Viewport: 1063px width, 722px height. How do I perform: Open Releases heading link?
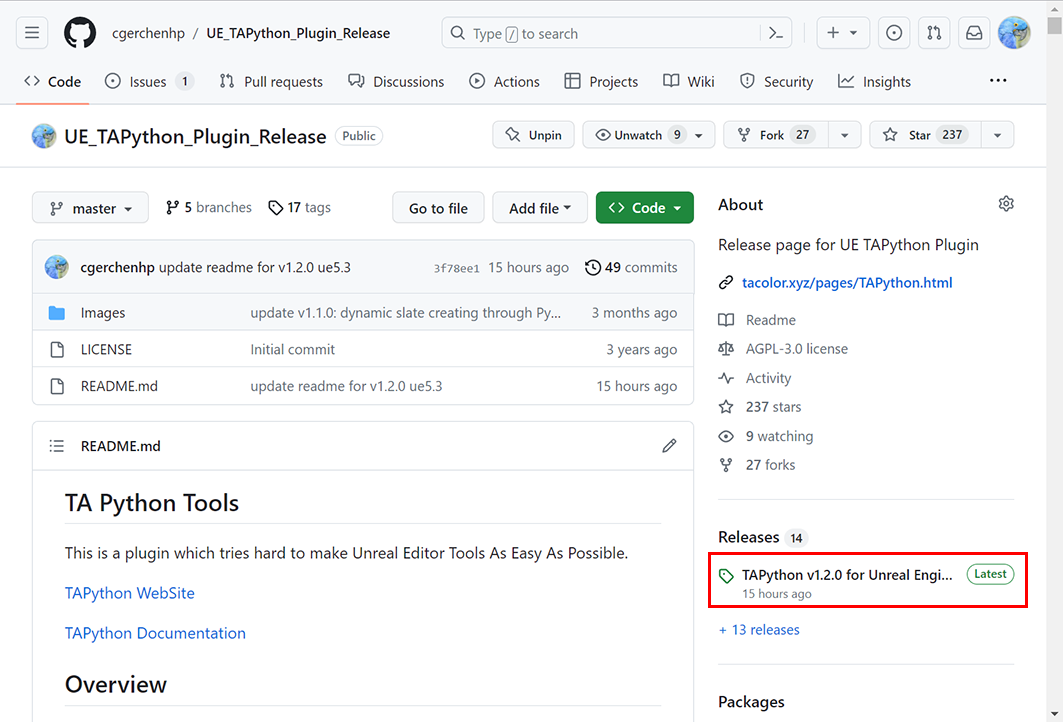pyautogui.click(x=748, y=537)
